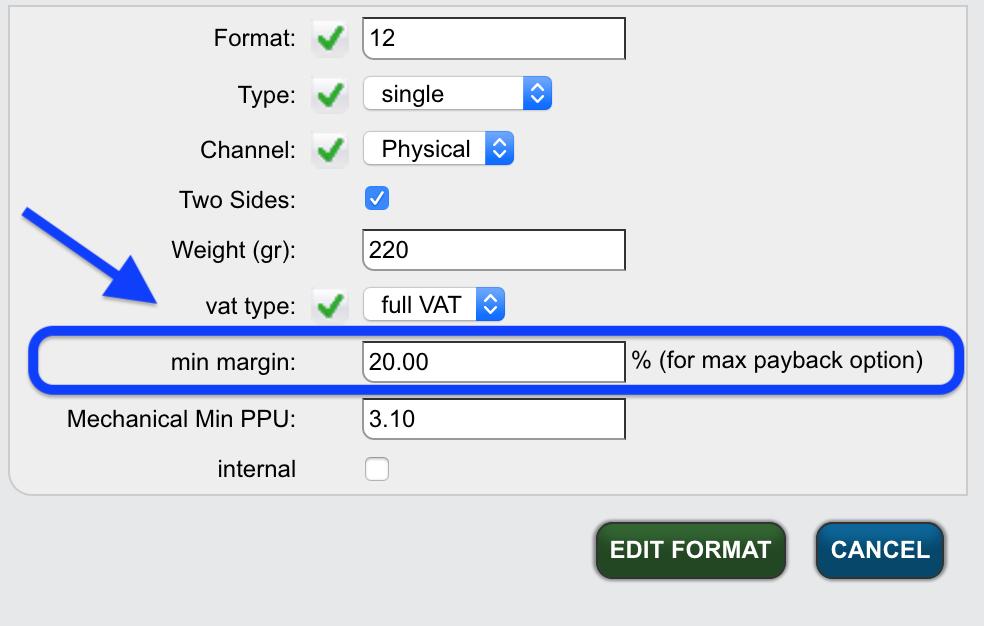Viewport: 984px width, 626px height.
Task: Click green checkmark beside vat type
Action: pos(330,305)
